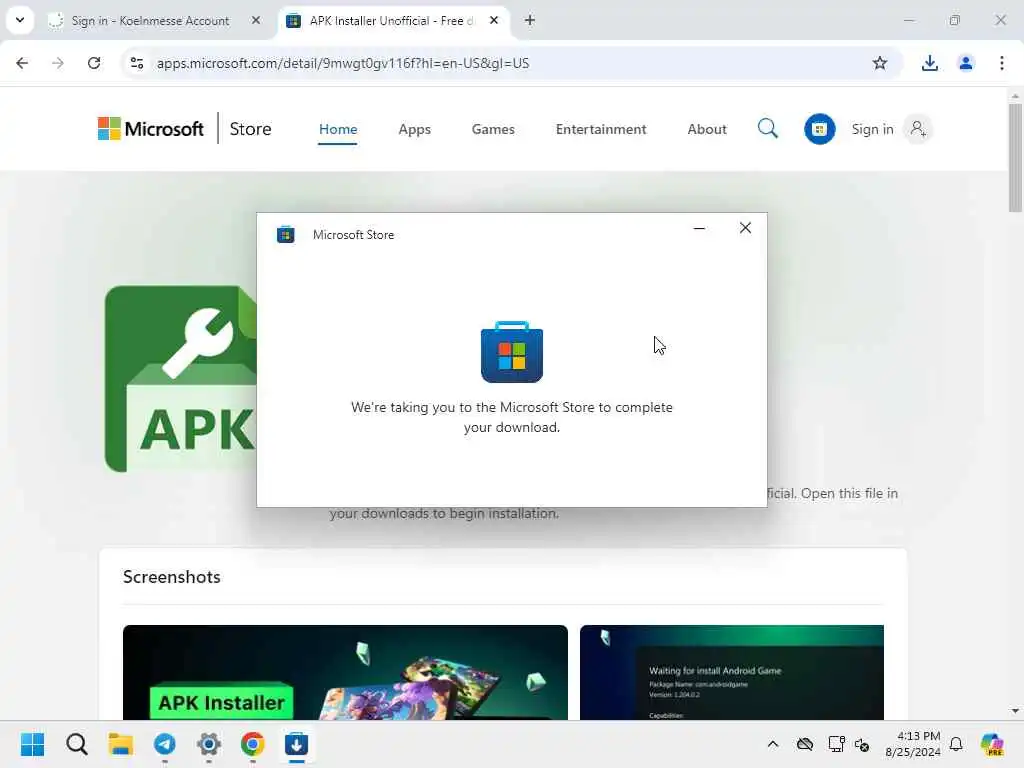Viewport: 1024px width, 768px height.
Task: Open site information icon in address bar
Action: point(137,63)
